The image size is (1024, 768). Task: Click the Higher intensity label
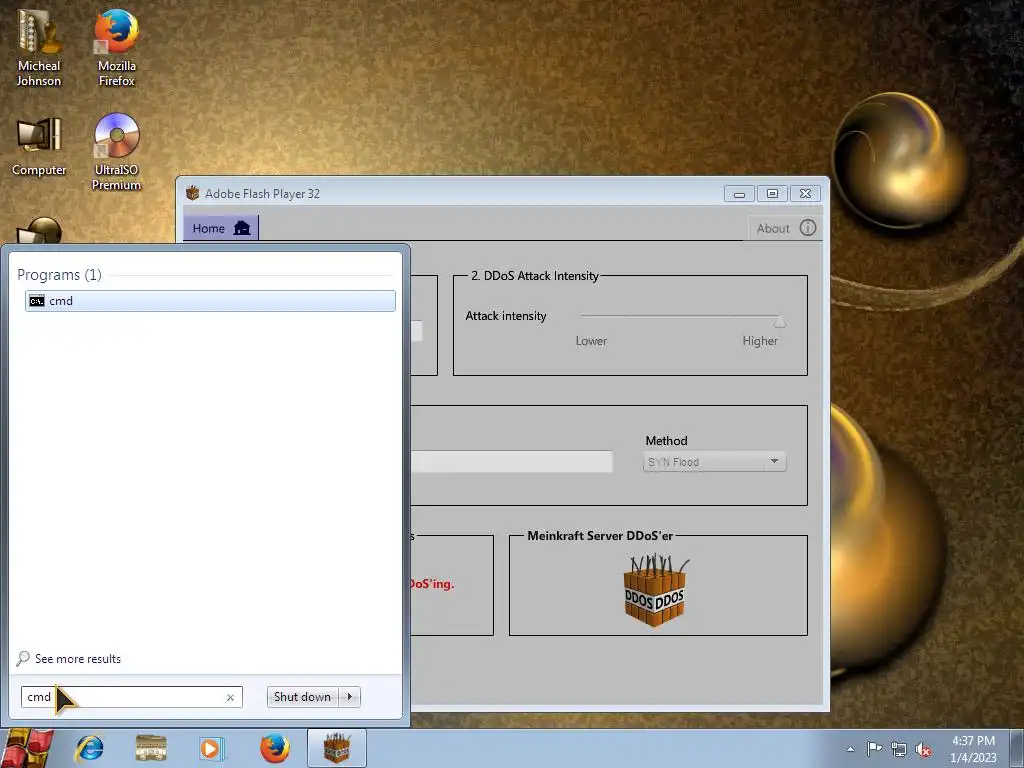(760, 341)
